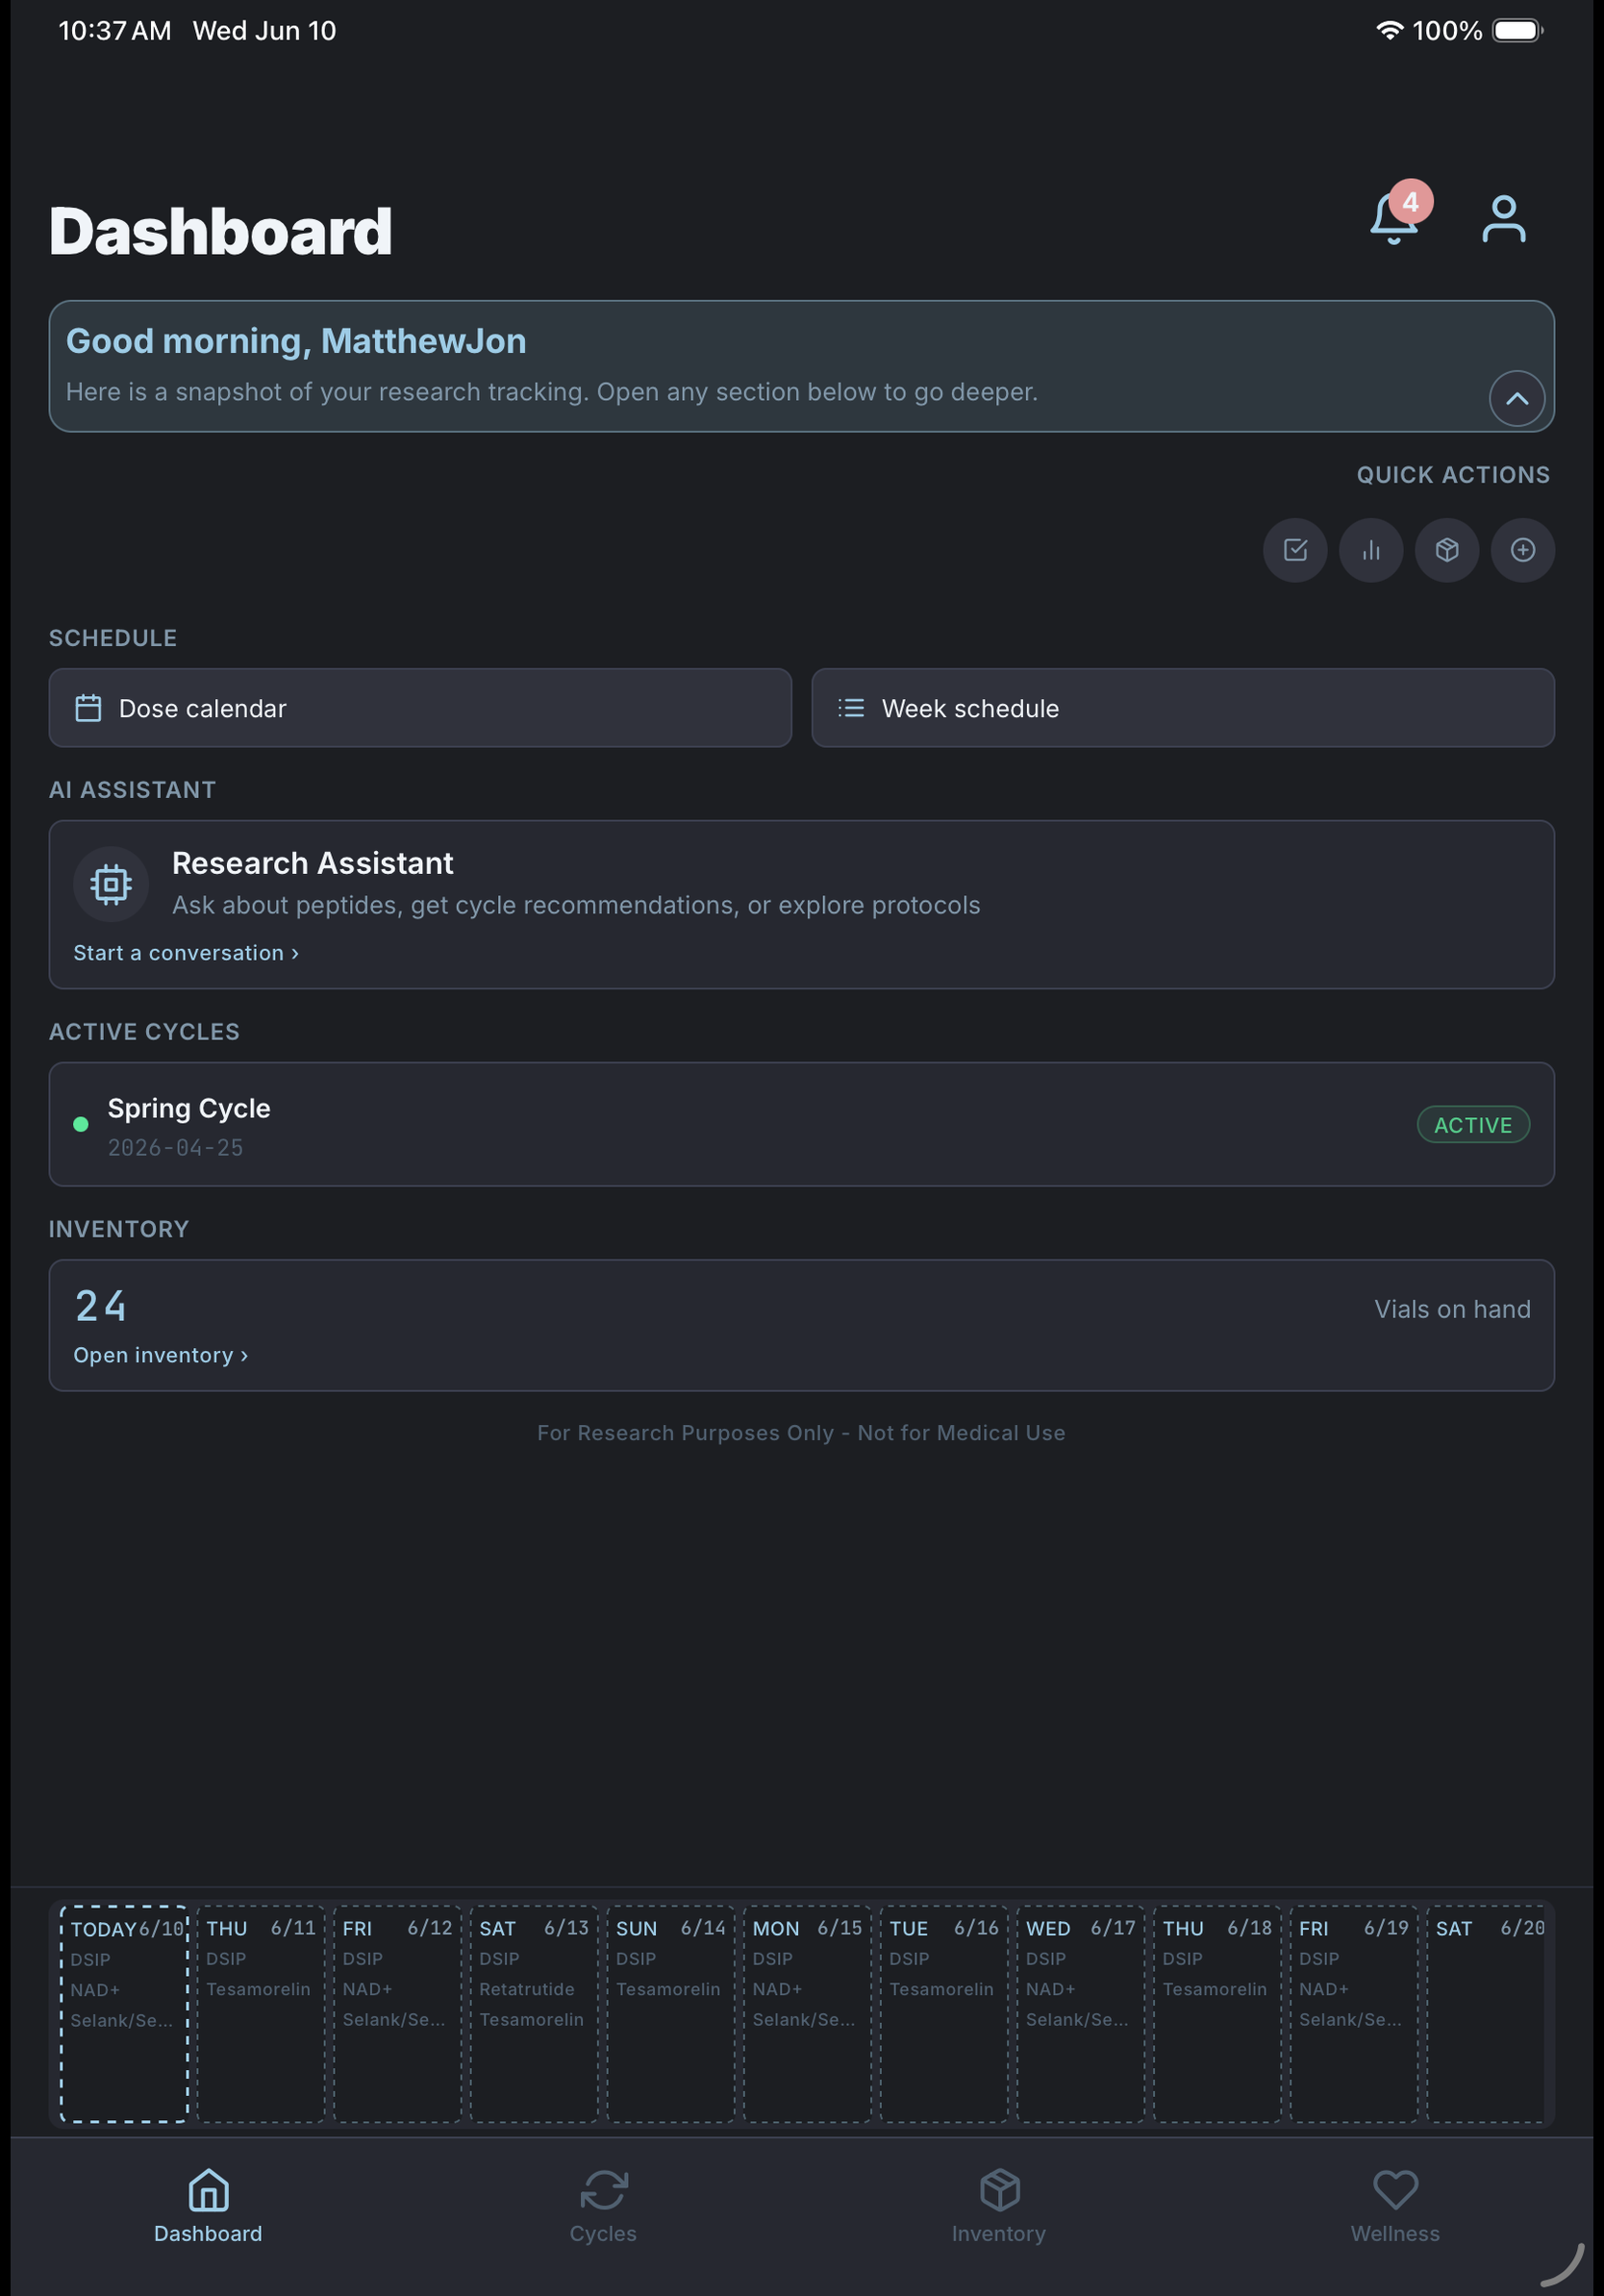Viewport: 1604px width, 2296px height.
Task: Click Tesamorelin under SUN 6/14
Action: coord(668,1989)
